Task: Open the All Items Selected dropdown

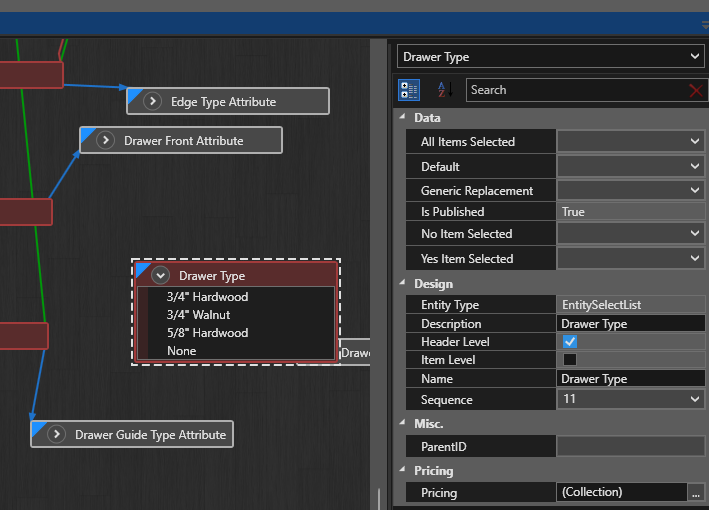Action: click(x=695, y=142)
